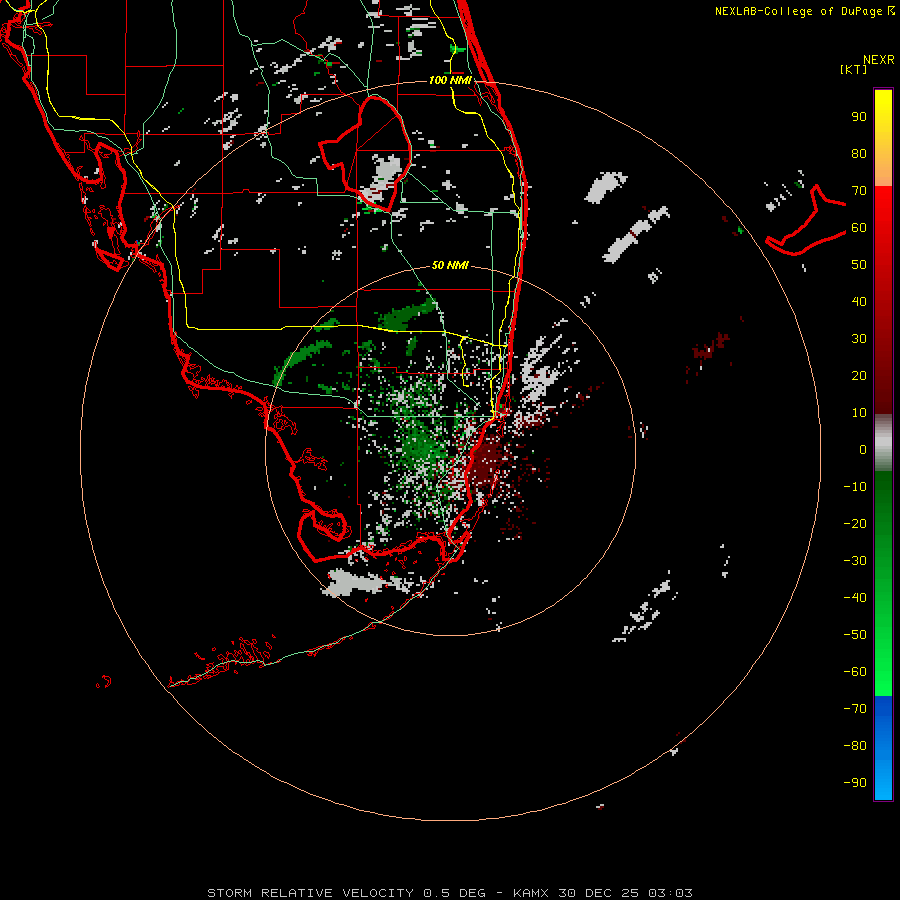Click the -70 value on velocity scale

pyautogui.click(x=855, y=709)
